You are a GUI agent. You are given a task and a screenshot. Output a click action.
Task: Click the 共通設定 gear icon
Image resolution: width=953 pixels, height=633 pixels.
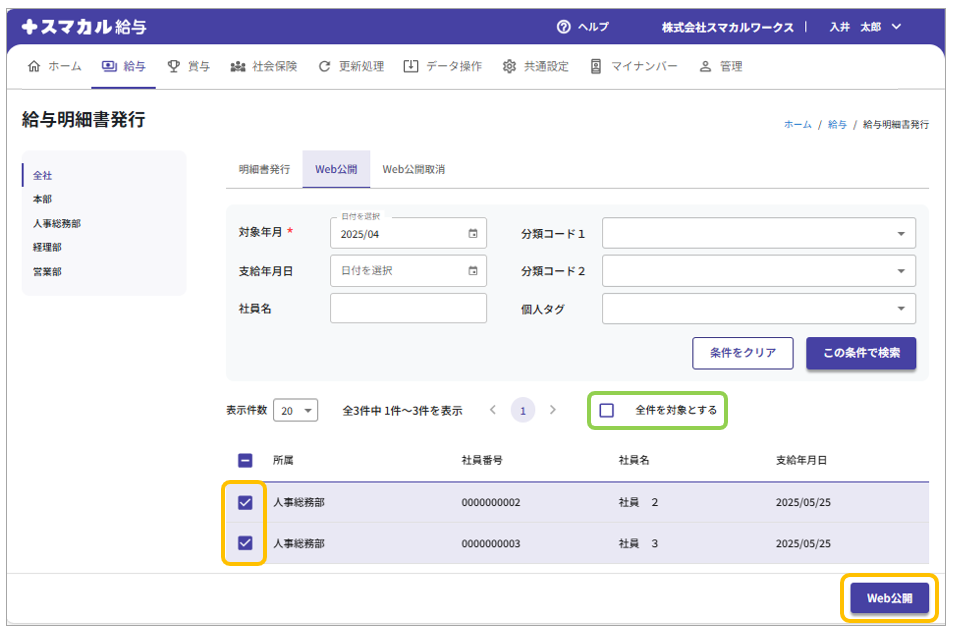point(509,67)
